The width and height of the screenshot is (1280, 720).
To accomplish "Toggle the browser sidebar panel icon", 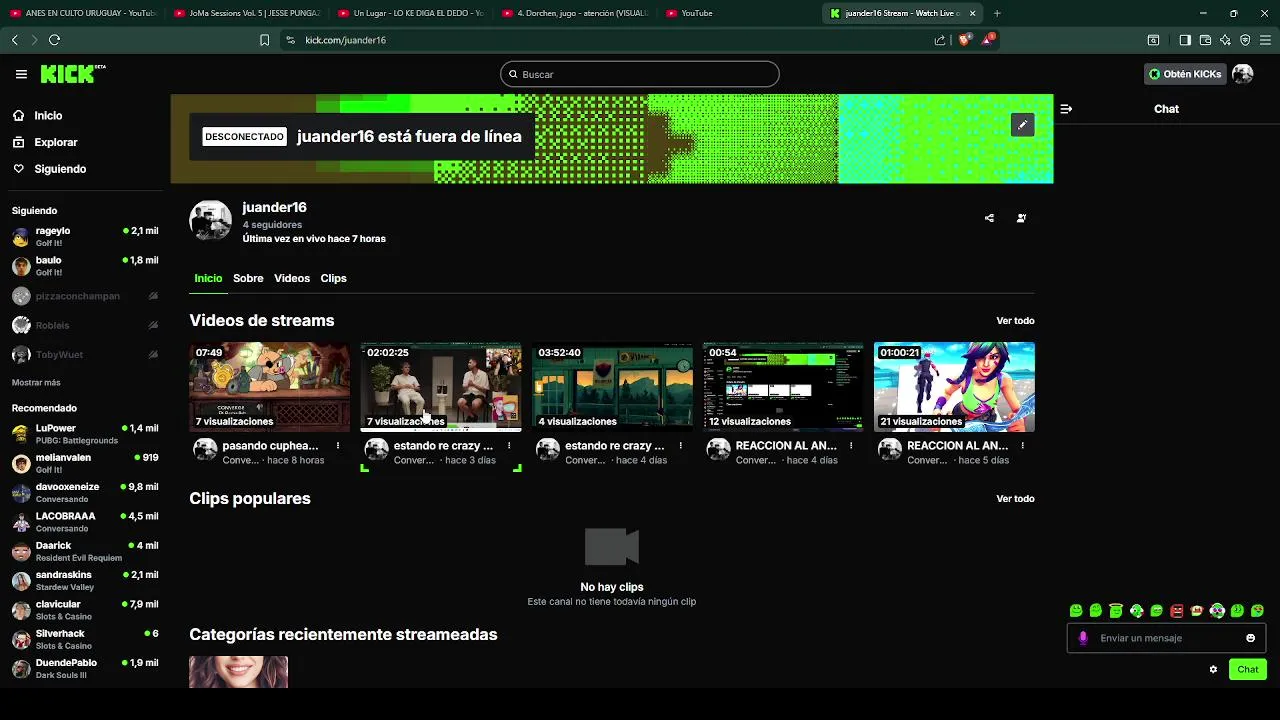I will click(x=1185, y=40).
